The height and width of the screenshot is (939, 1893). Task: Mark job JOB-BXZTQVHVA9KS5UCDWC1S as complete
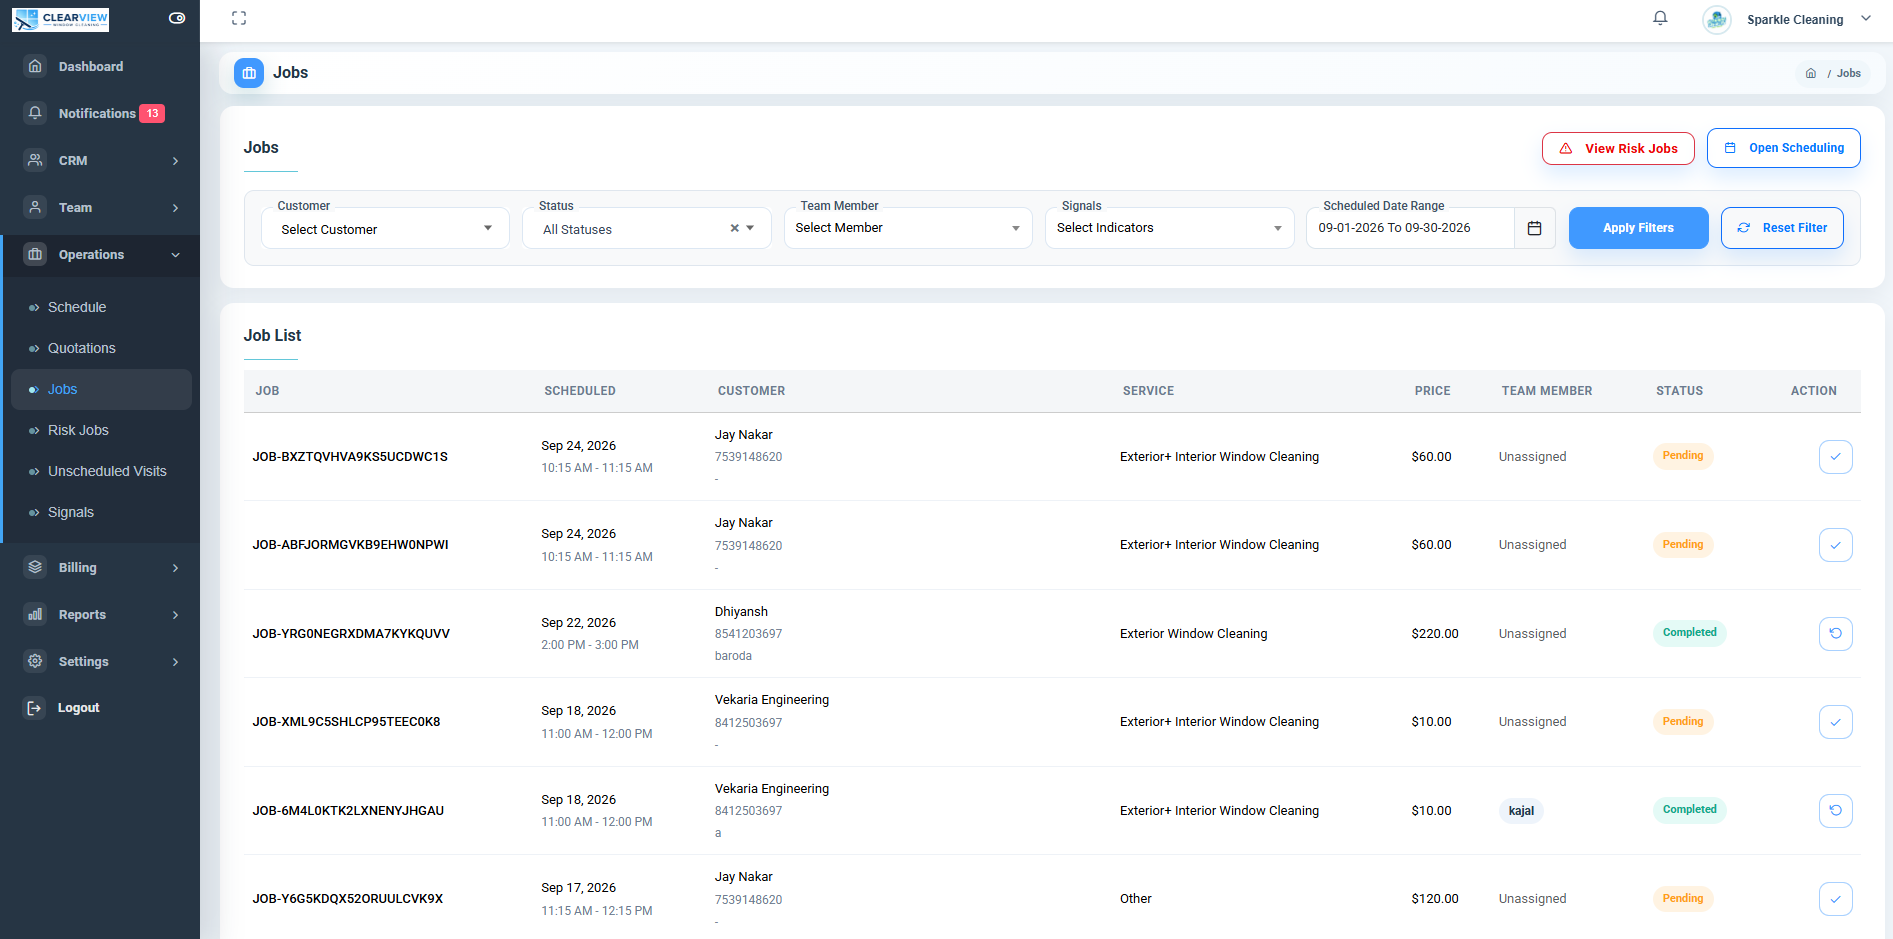(x=1835, y=457)
